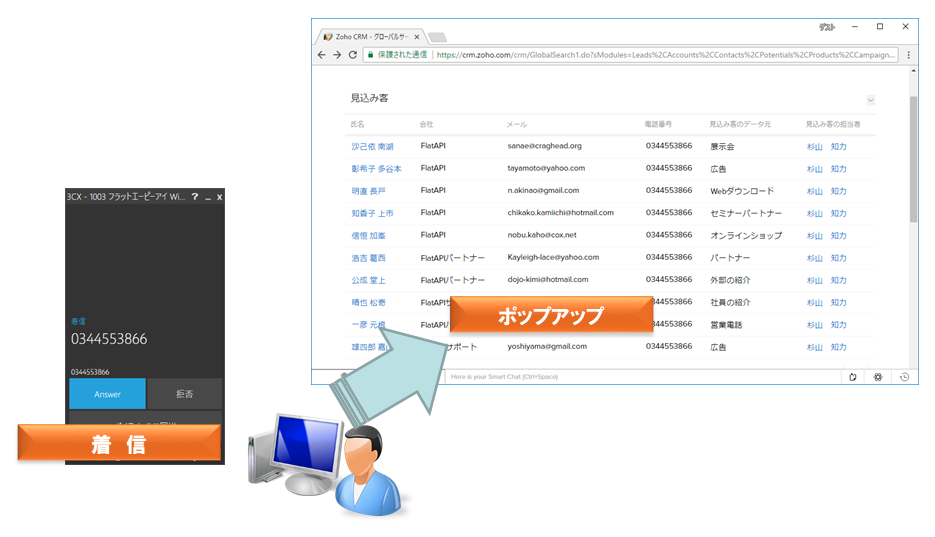Click email chikako.kamiichi@hotmail.com
The image size is (935, 537).
pyautogui.click(x=561, y=212)
